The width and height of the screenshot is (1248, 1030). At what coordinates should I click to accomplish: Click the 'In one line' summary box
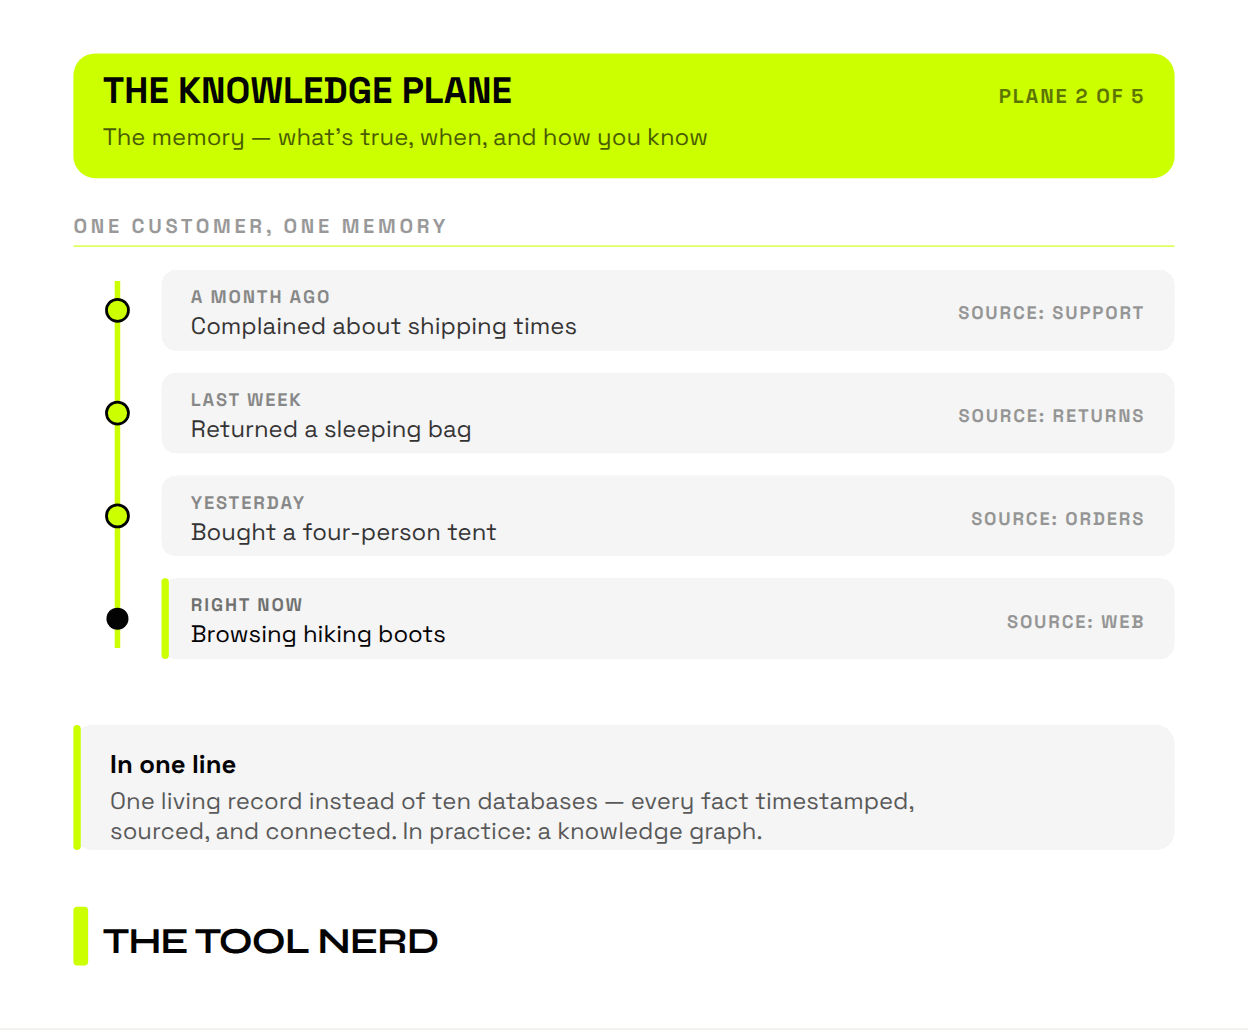pos(624,788)
